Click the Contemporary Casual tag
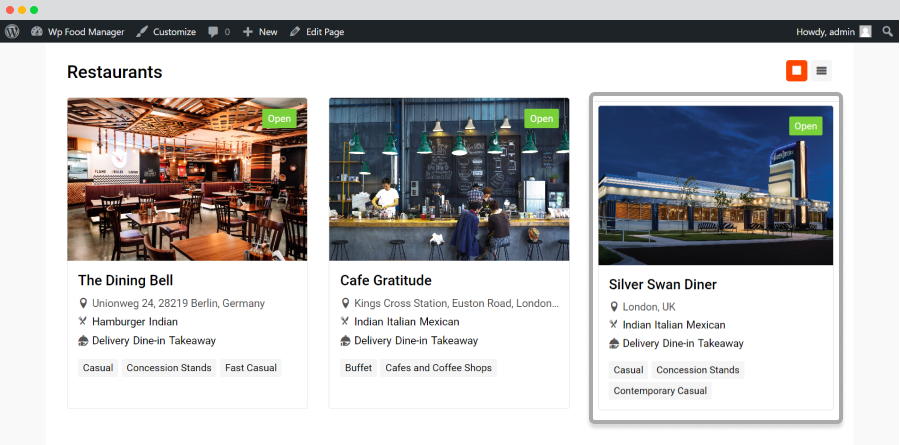This screenshot has width=900, height=445. (660, 391)
